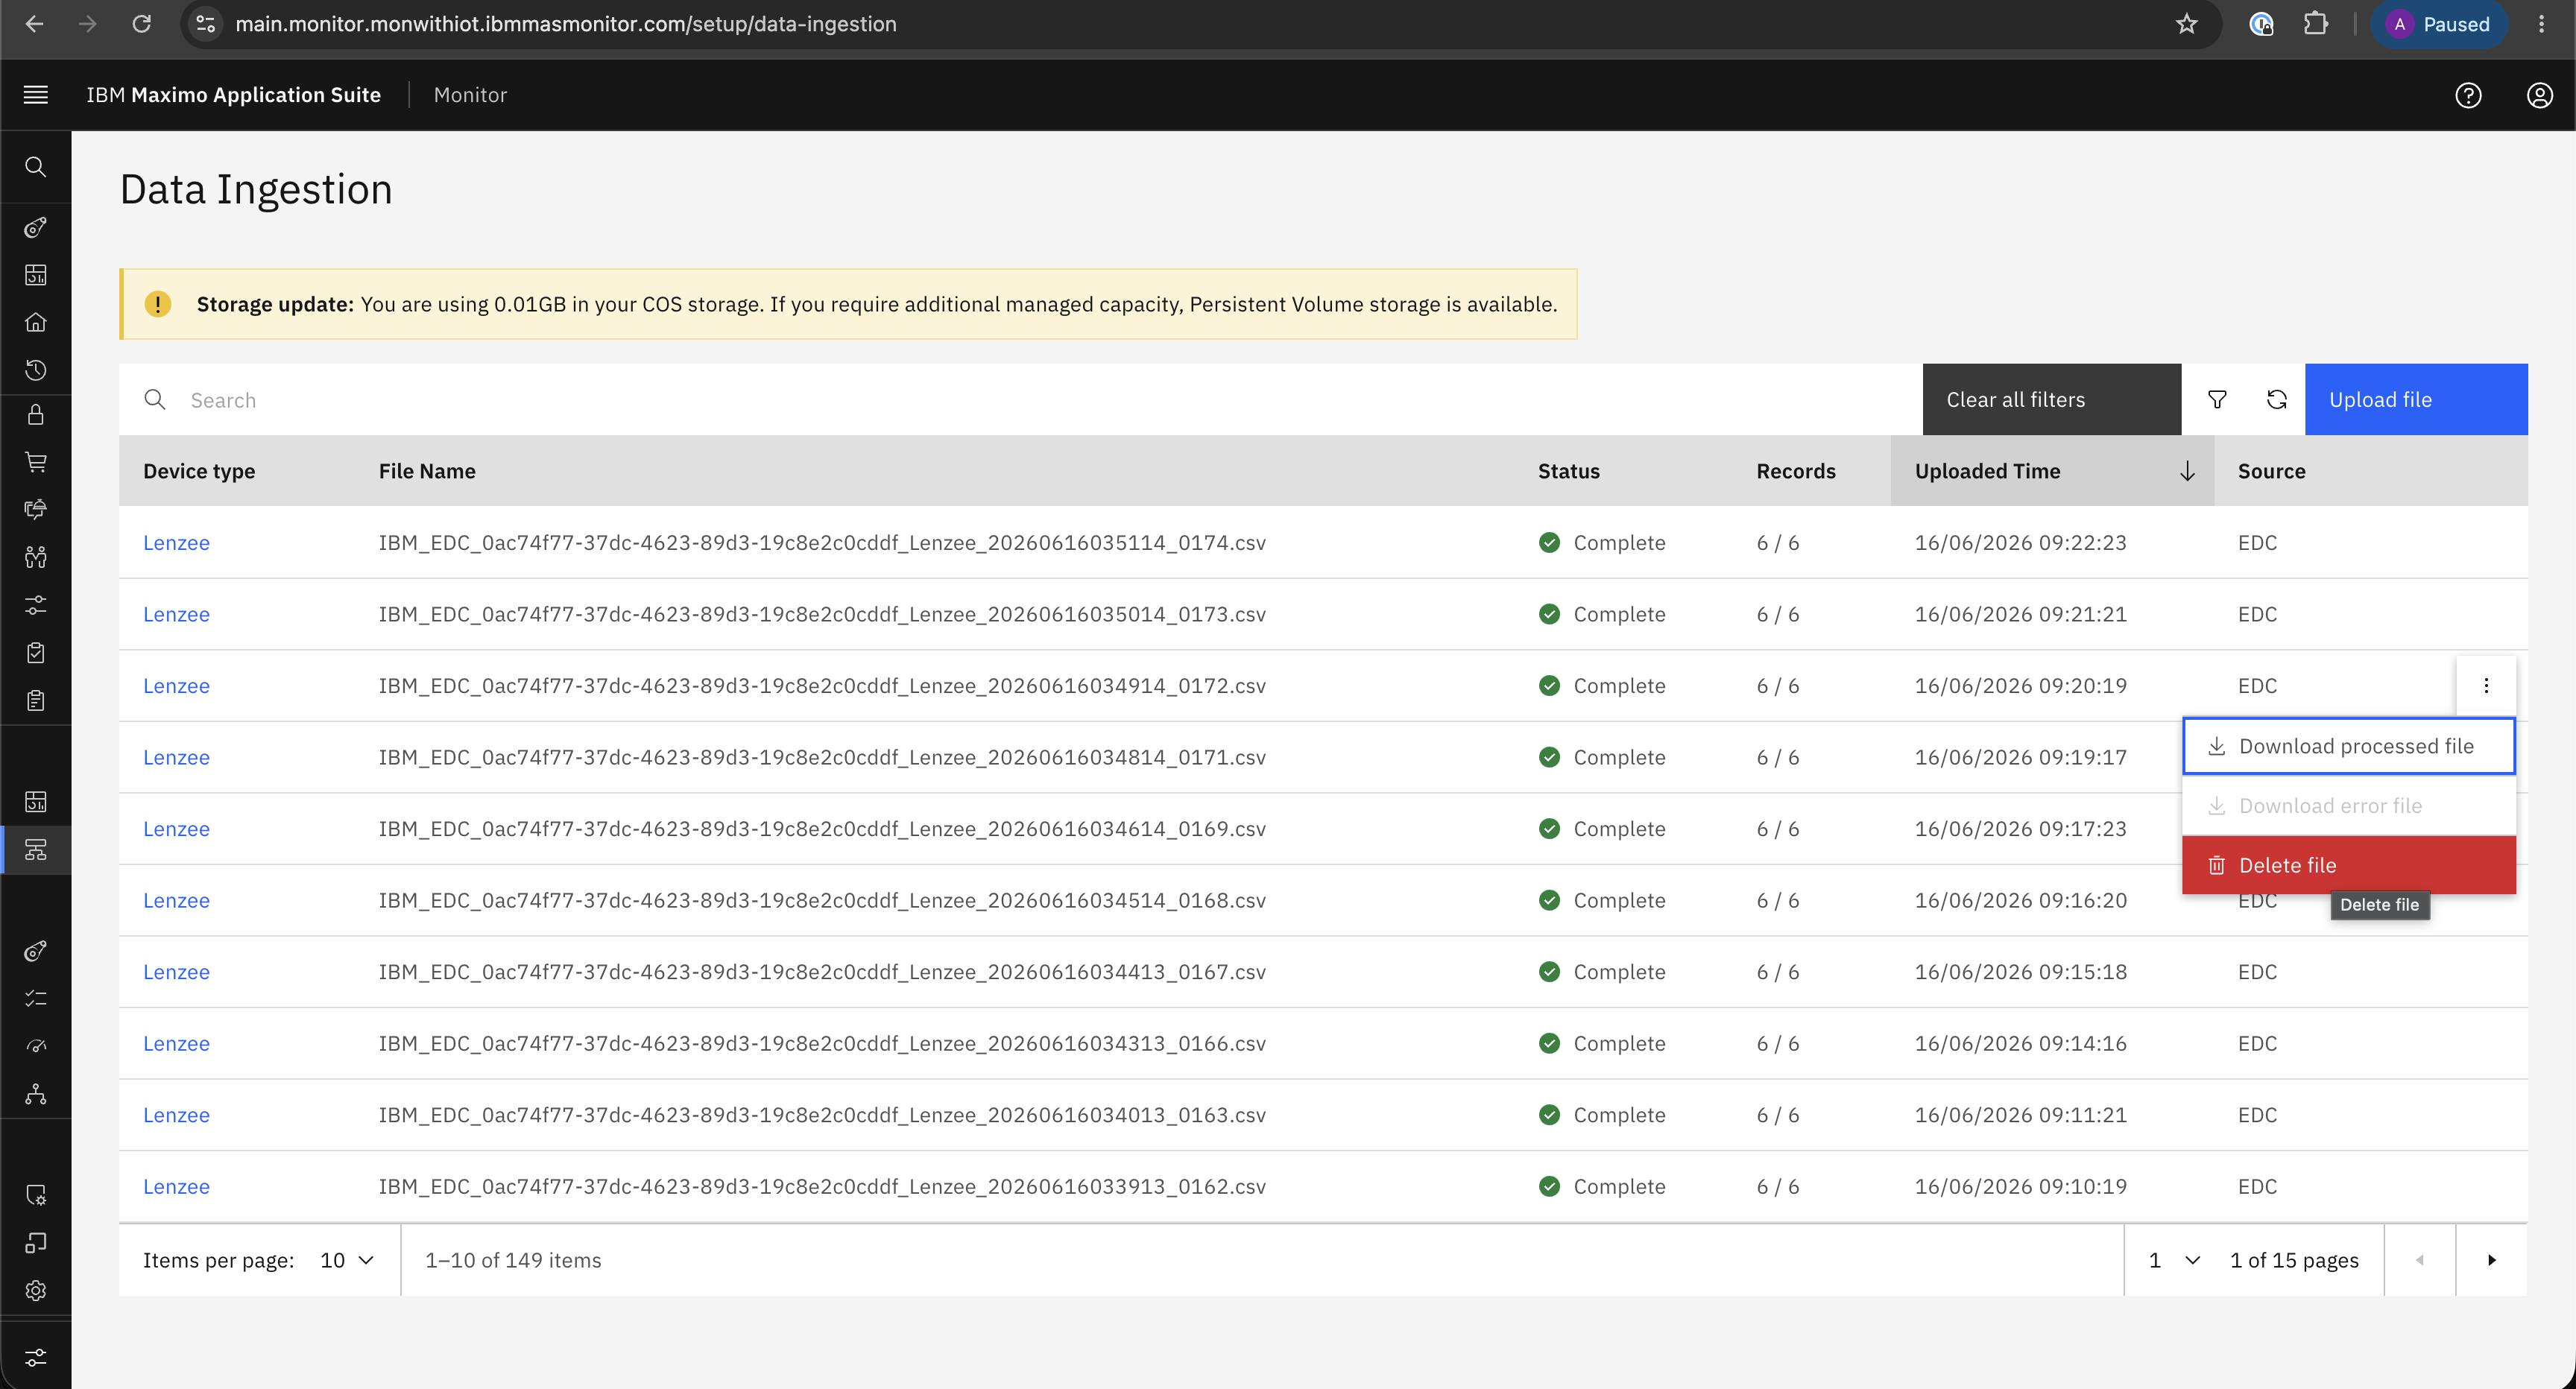Open the sidebar shopping cart icon
Image resolution: width=2576 pixels, height=1389 pixels.
[x=36, y=462]
